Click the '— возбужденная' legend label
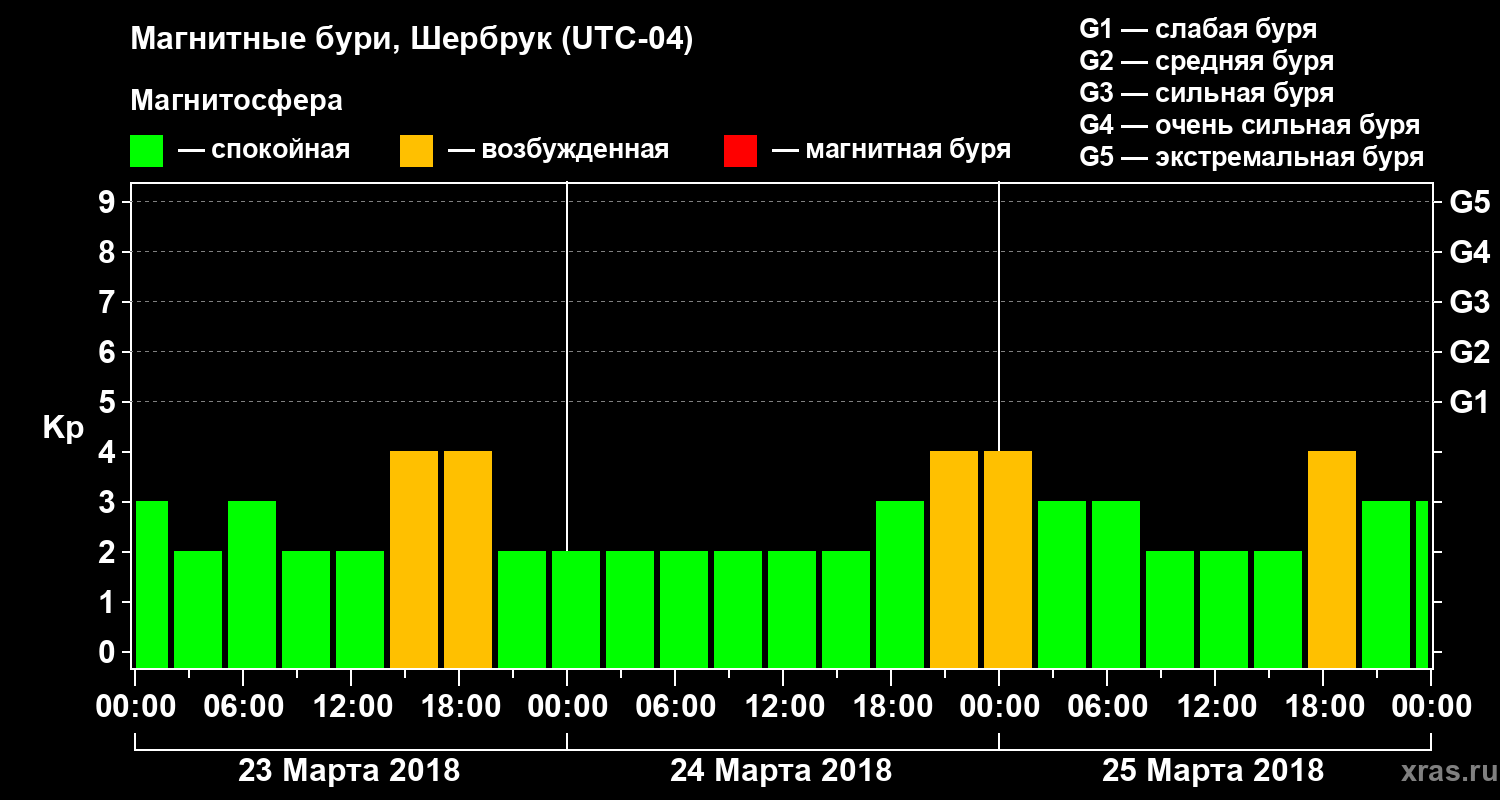Image resolution: width=1500 pixels, height=800 pixels. 559,150
